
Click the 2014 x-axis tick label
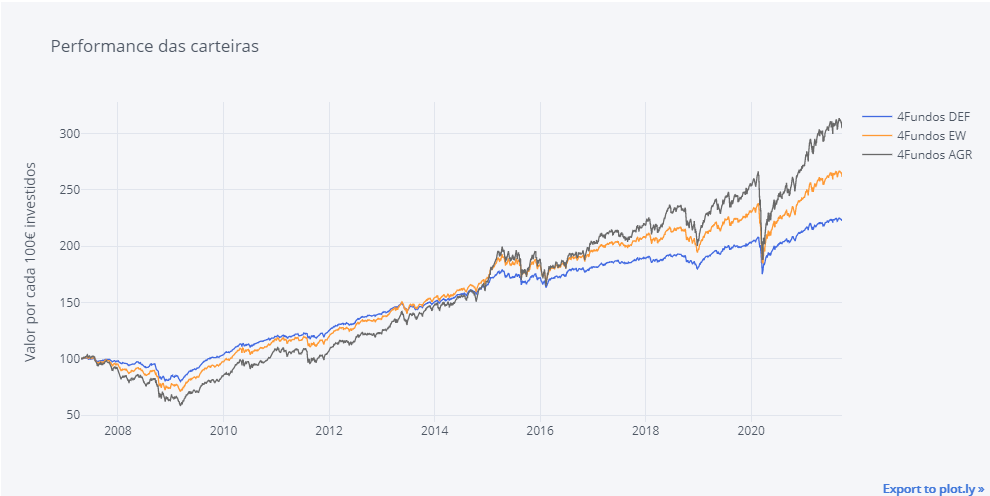coord(434,432)
